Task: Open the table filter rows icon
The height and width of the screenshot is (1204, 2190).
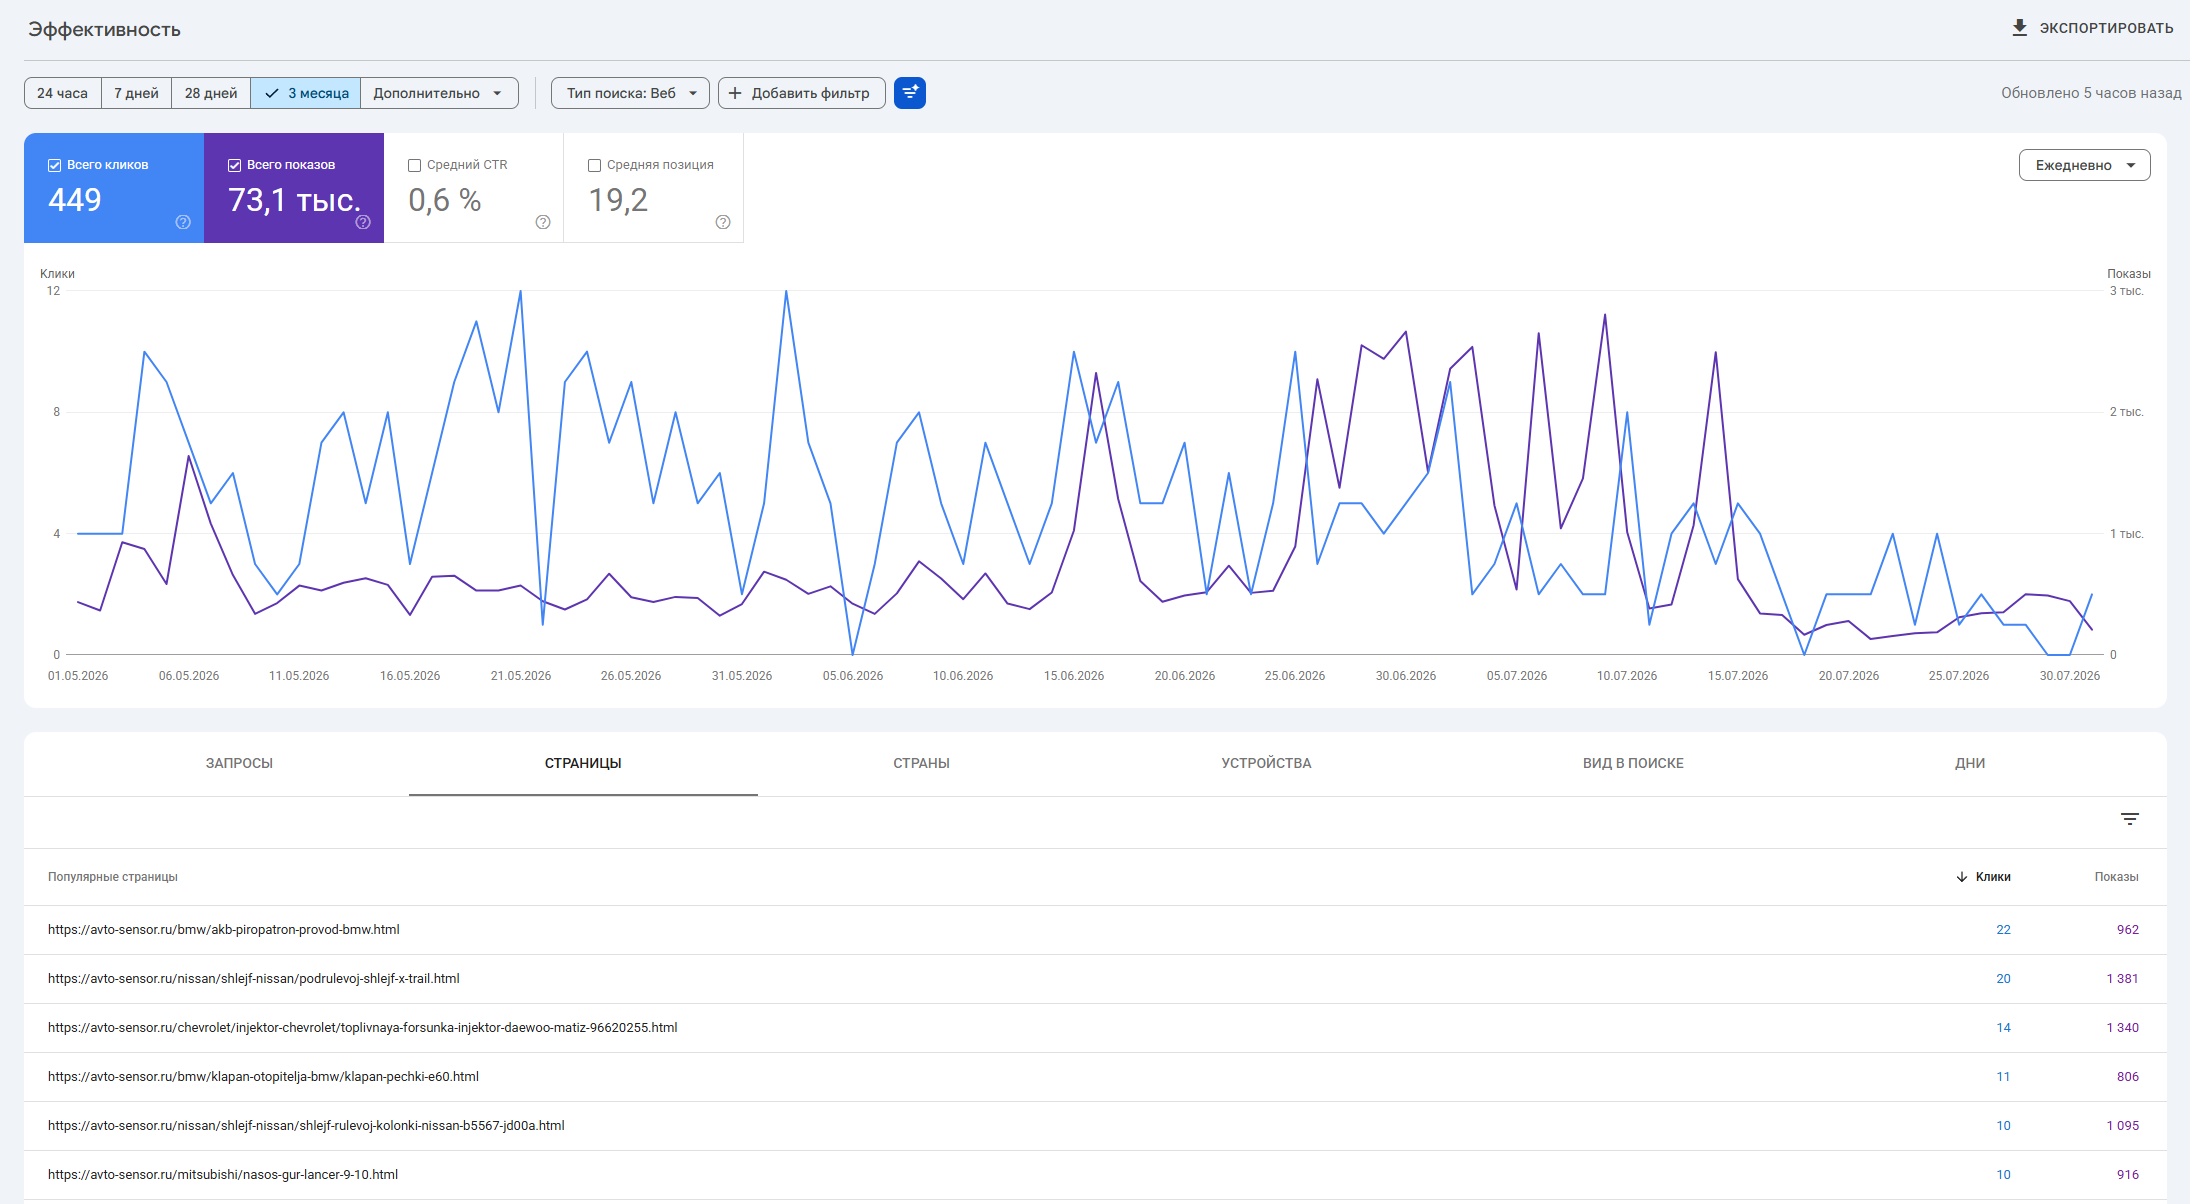Action: 2130,819
